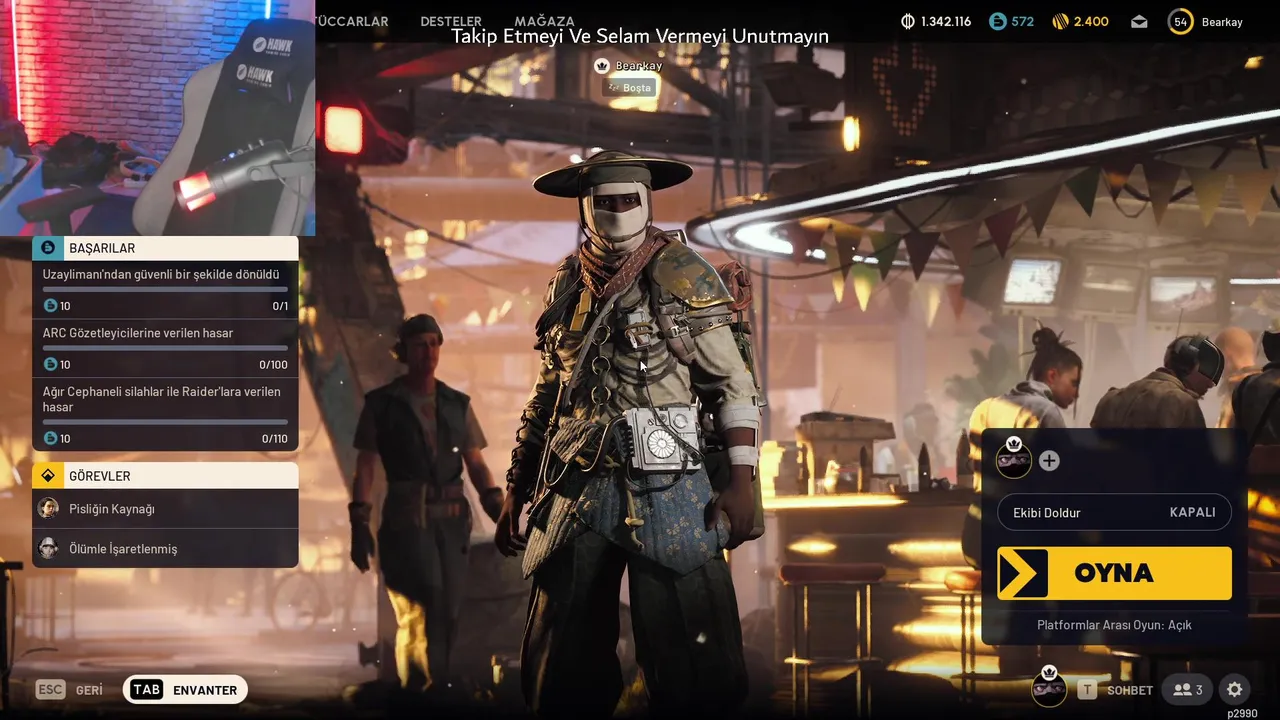Click the T key hint icon
1280x720 pixels.
coord(1087,690)
